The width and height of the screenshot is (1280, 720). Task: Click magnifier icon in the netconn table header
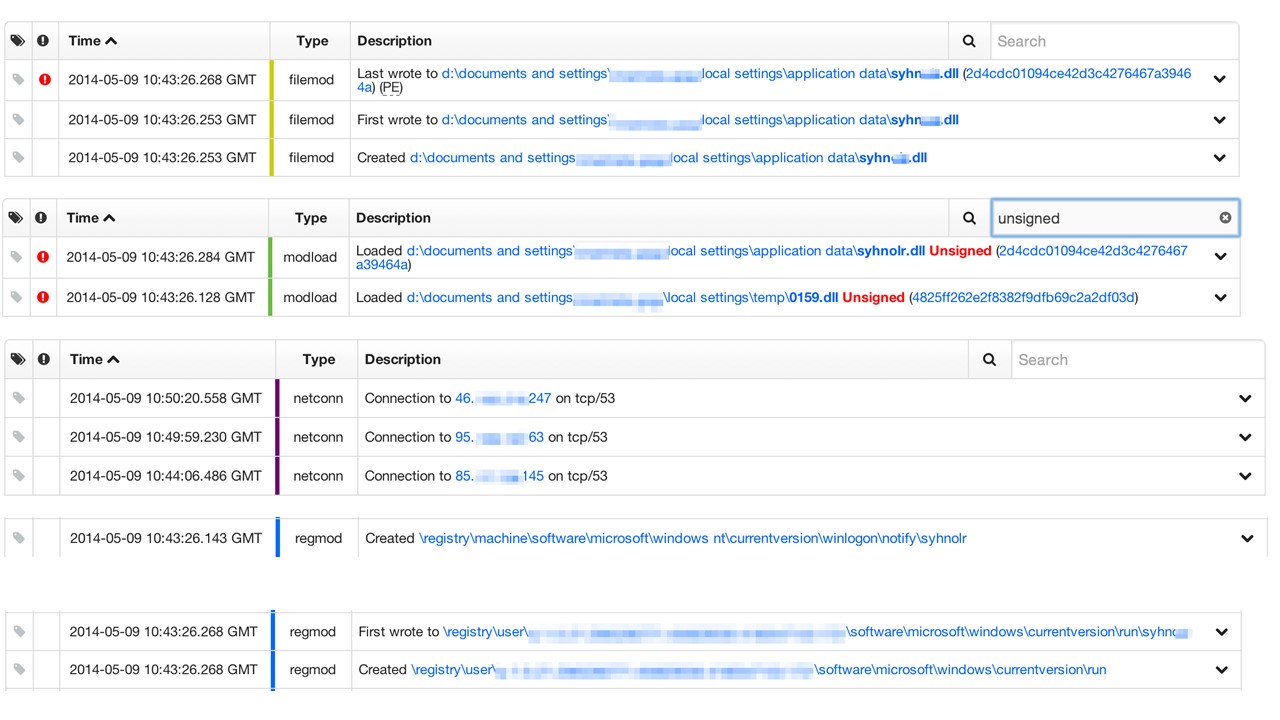click(x=989, y=360)
